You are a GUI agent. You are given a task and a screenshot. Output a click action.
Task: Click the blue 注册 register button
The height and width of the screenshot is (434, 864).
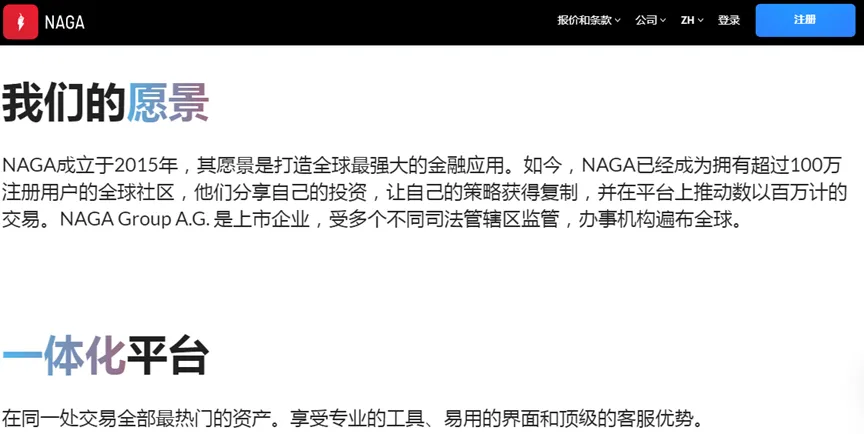pyautogui.click(x=805, y=20)
